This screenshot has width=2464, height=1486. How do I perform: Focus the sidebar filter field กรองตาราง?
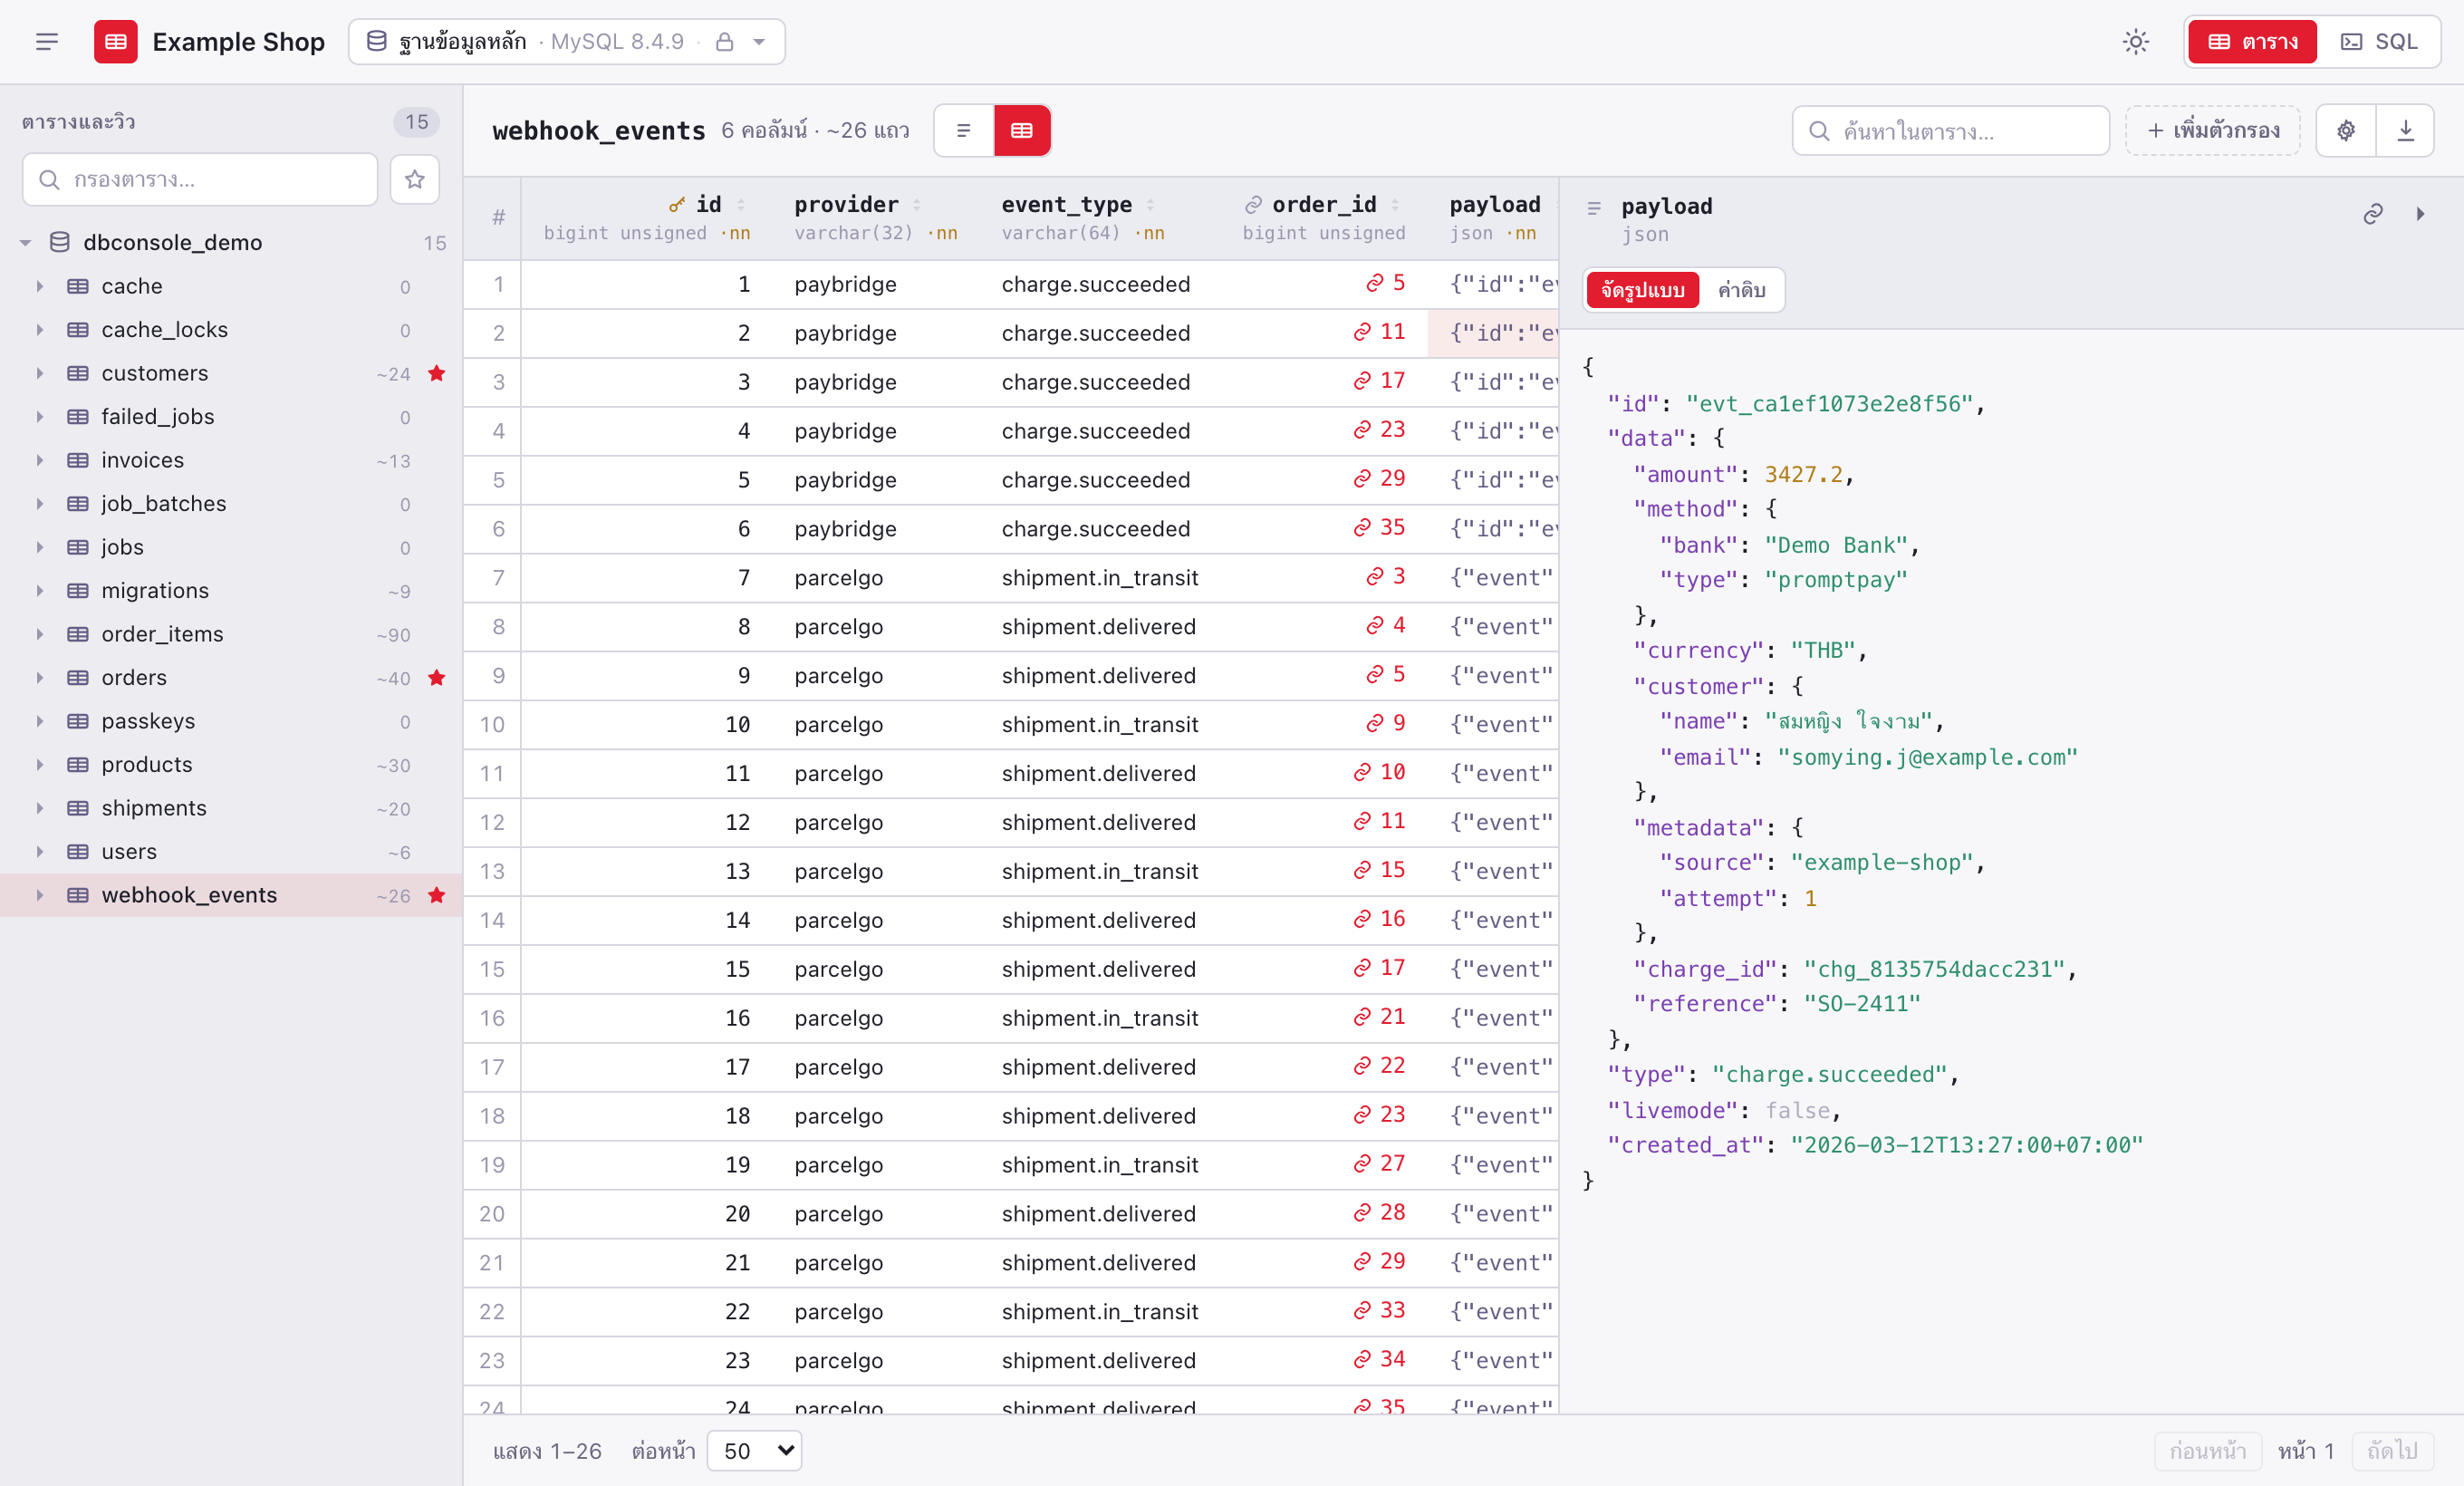pyautogui.click(x=200, y=179)
